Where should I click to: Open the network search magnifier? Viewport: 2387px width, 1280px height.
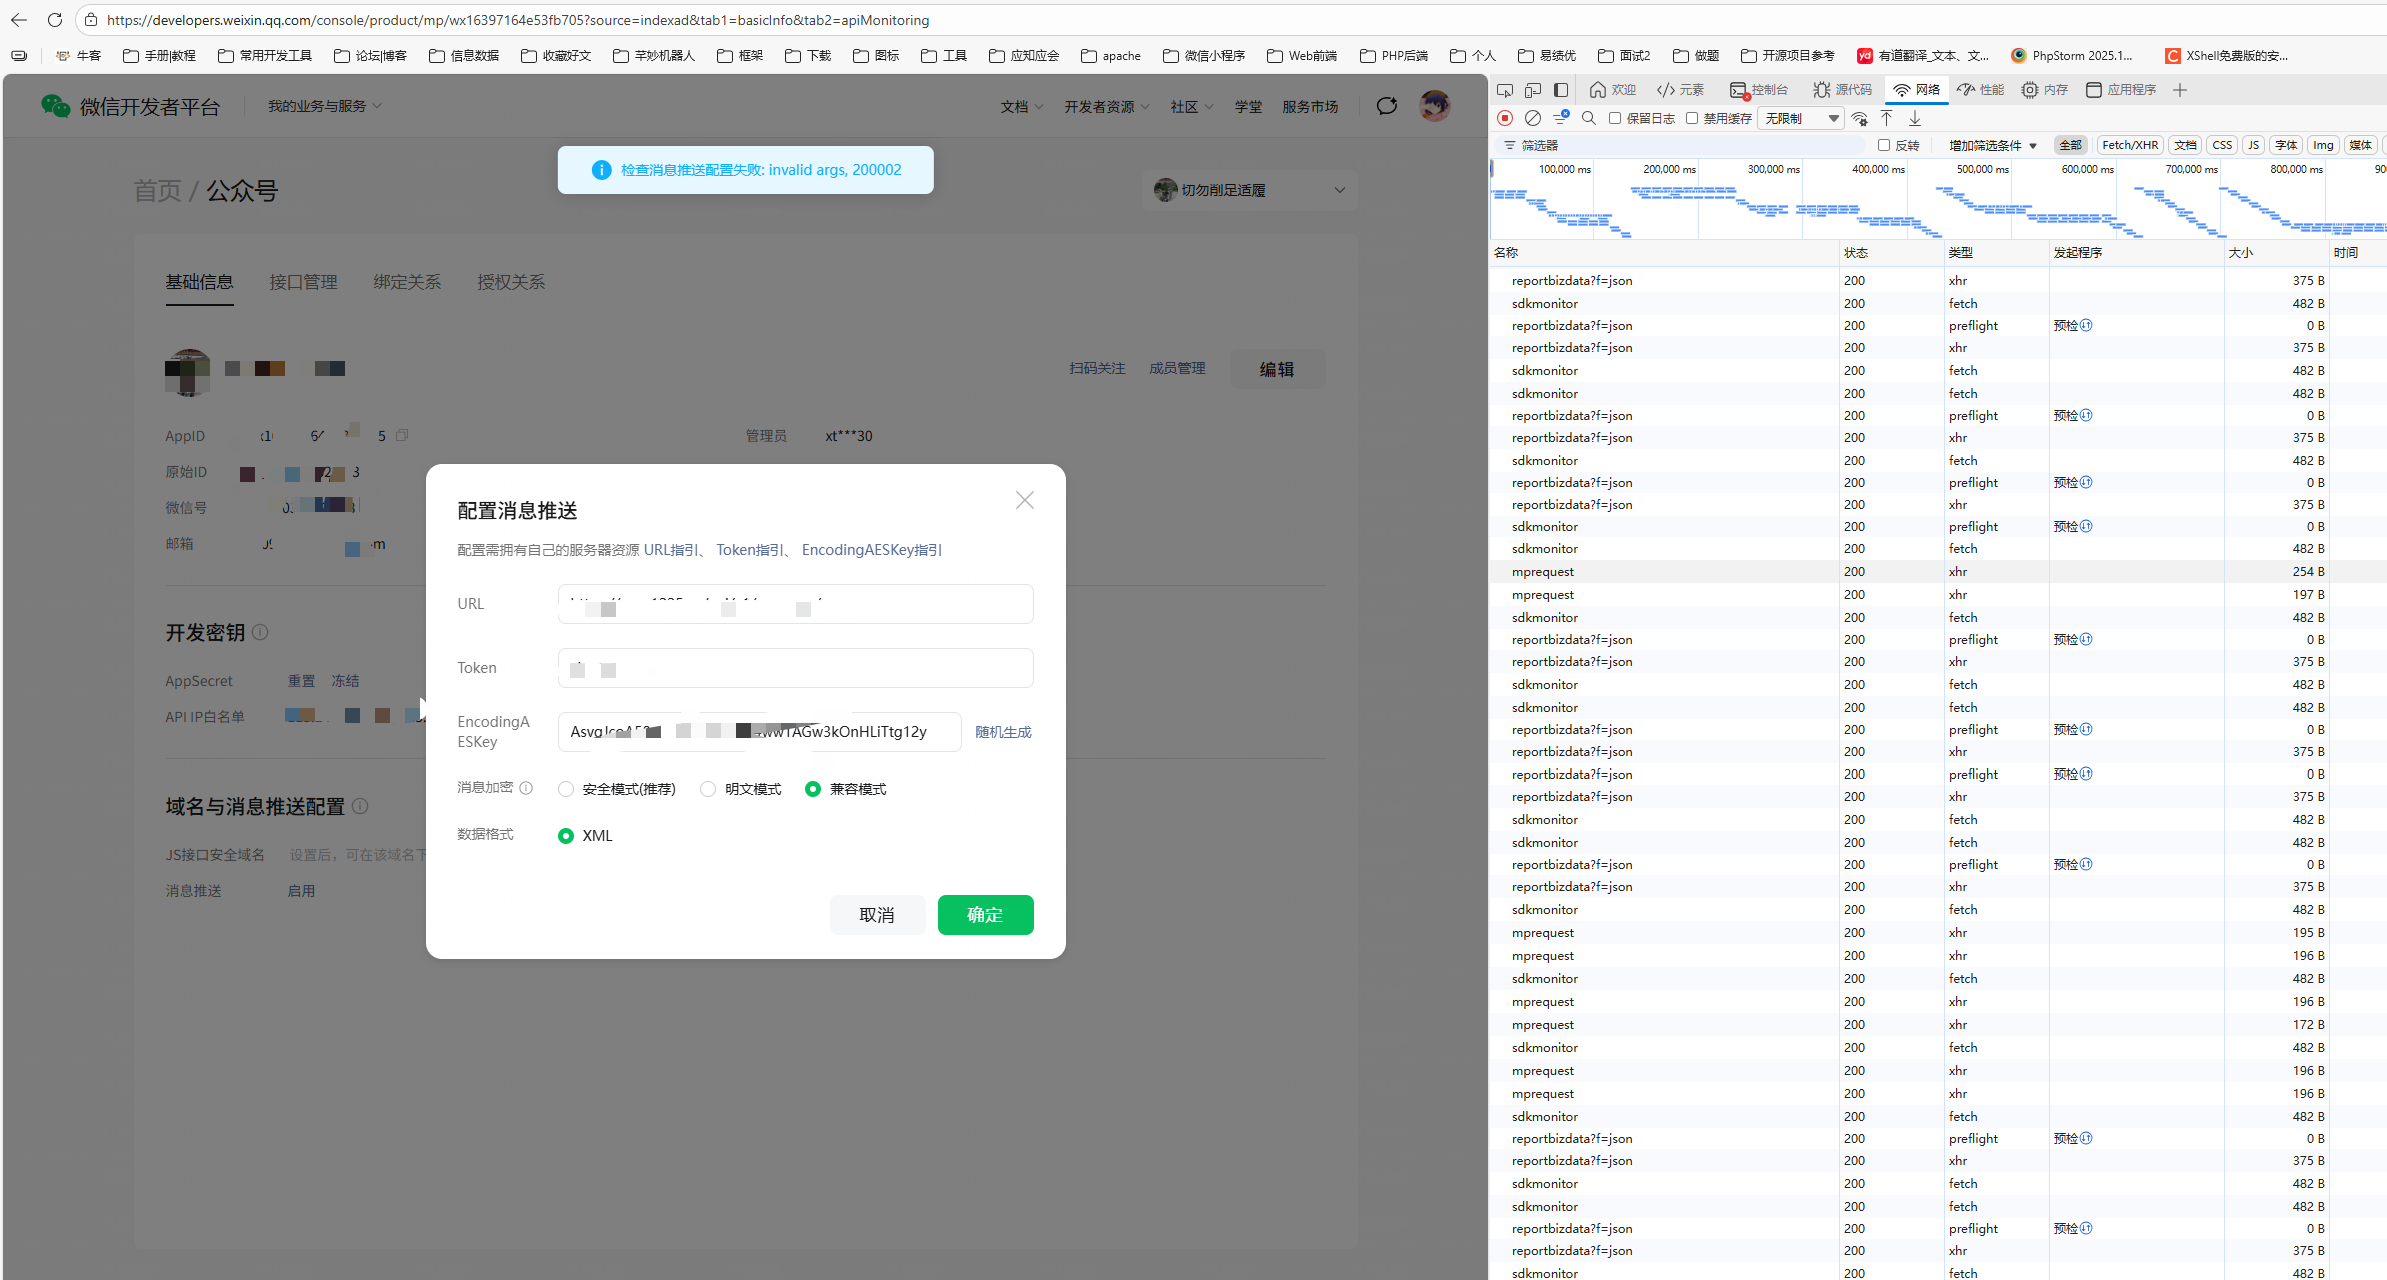coord(1588,118)
